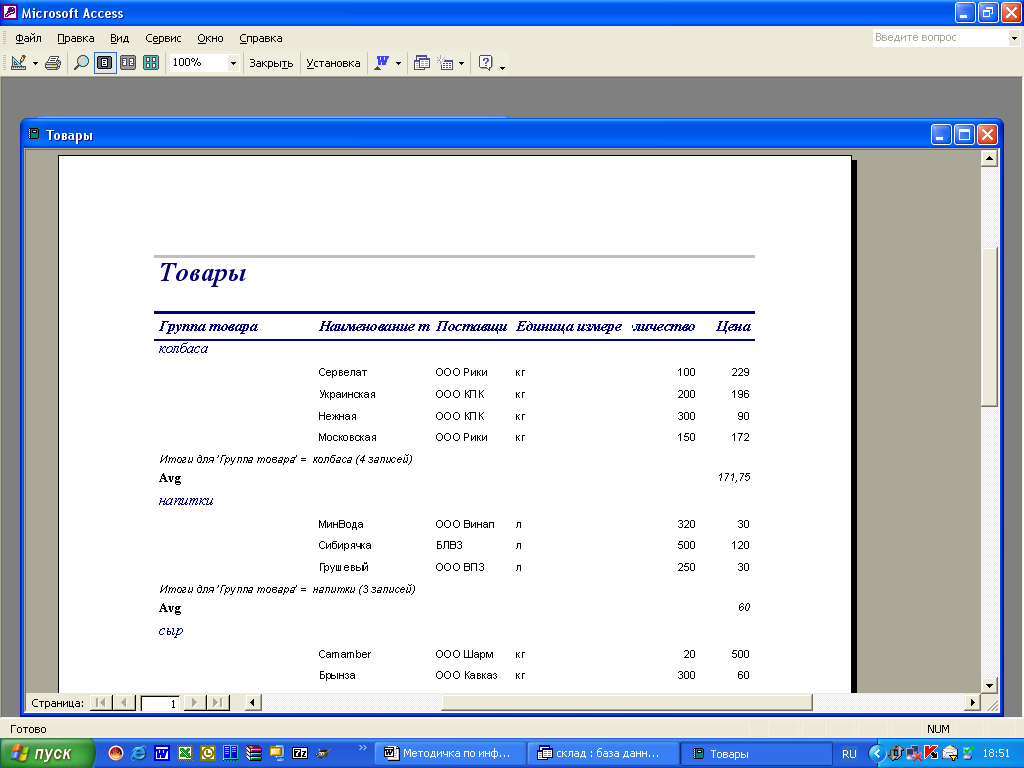Open the Окно menu

click(x=210, y=39)
